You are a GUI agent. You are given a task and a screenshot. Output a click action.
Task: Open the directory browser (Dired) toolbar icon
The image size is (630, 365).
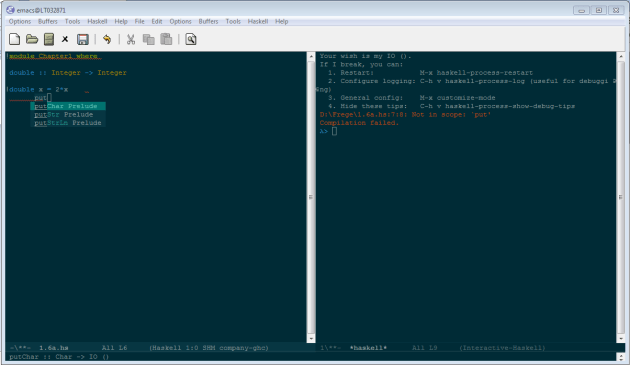click(x=49, y=39)
